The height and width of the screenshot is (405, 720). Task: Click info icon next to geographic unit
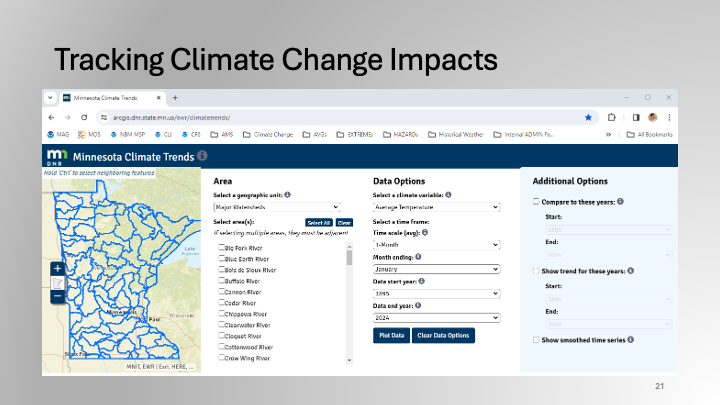pyautogui.click(x=287, y=195)
